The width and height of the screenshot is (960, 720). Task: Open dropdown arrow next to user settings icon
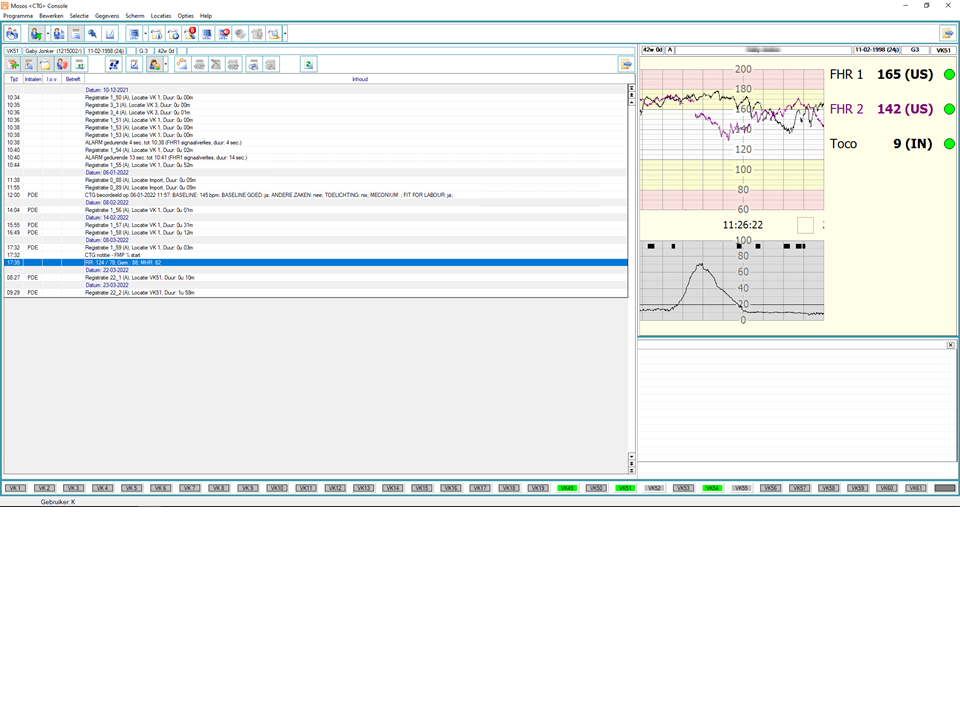click(165, 64)
